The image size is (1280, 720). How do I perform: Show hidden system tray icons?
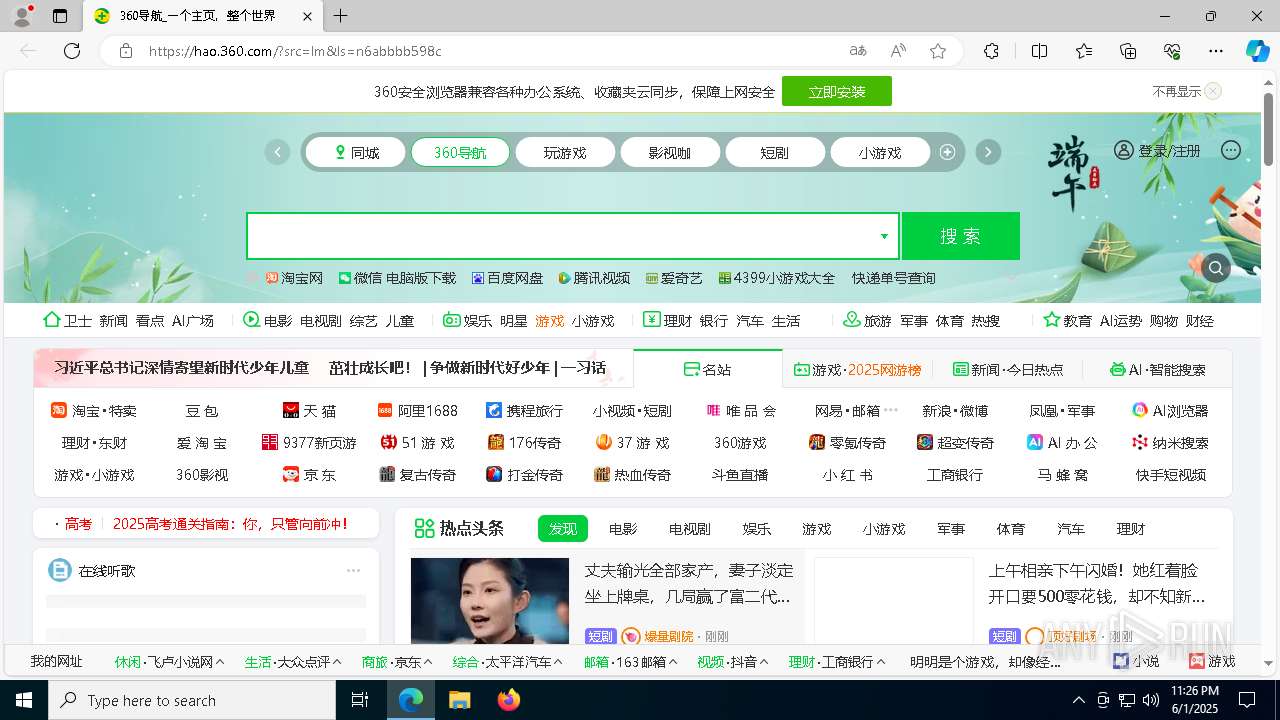(x=1078, y=700)
